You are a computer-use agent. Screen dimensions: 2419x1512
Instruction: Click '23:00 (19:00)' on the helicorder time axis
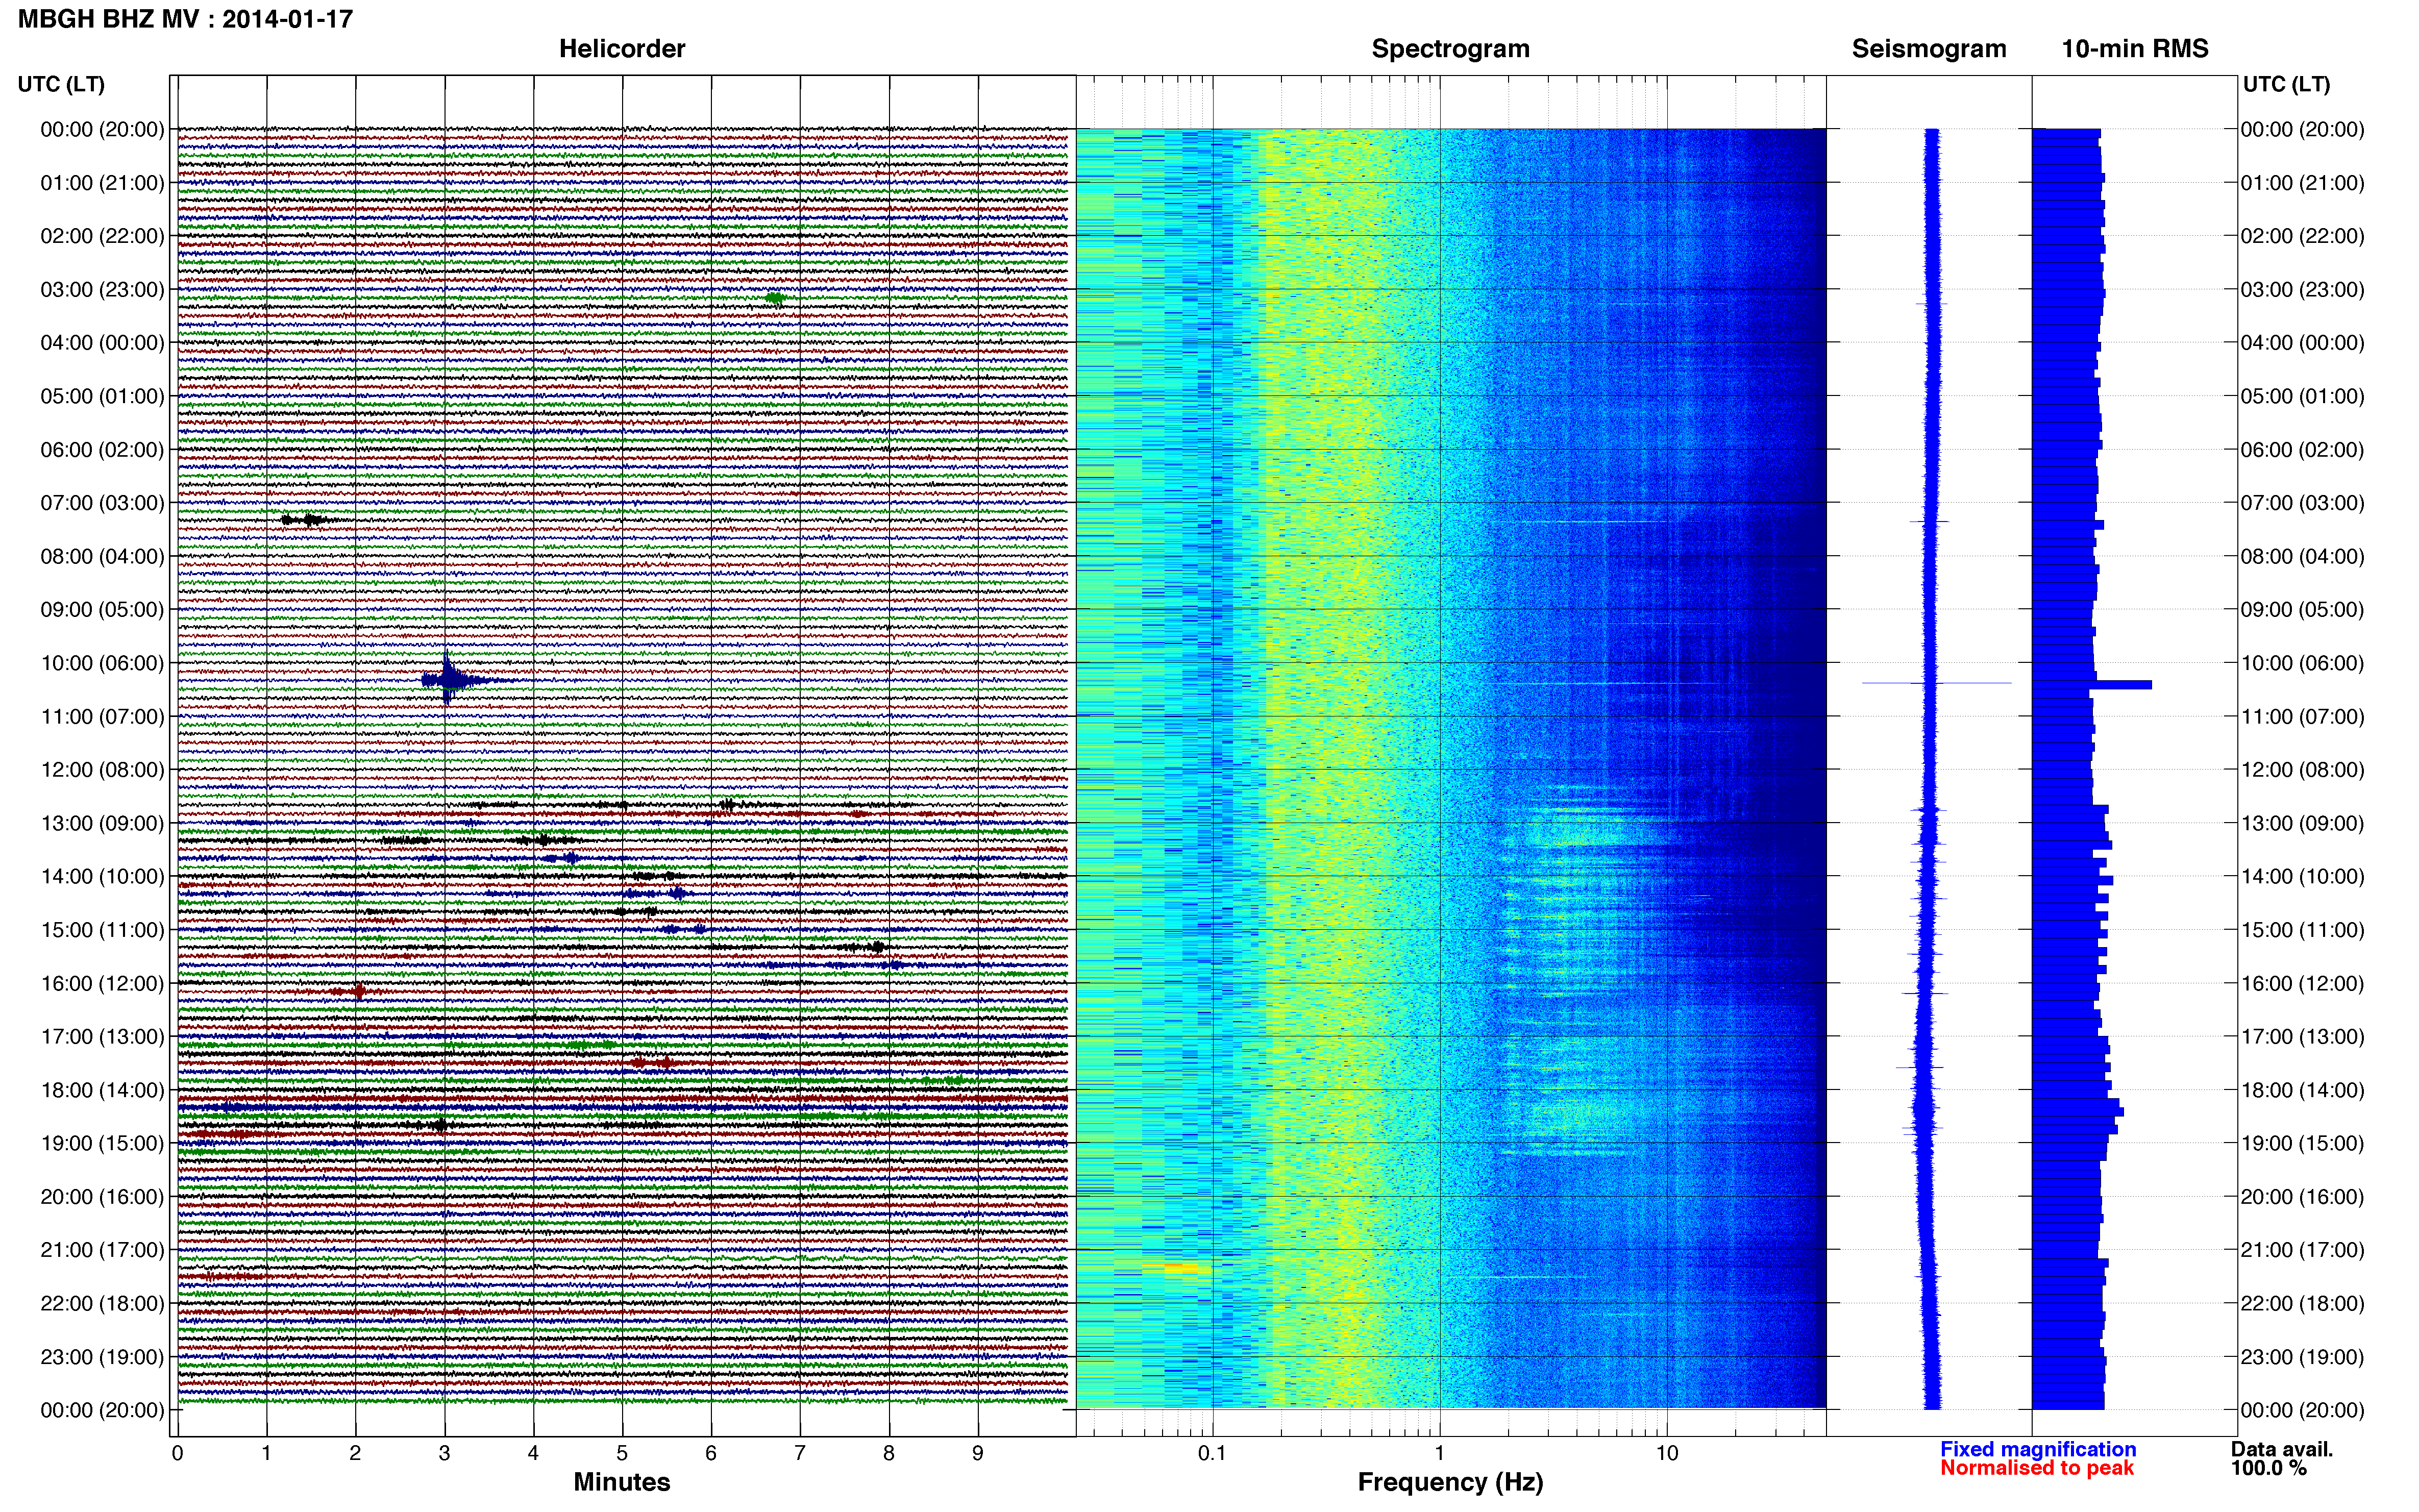tap(102, 1357)
